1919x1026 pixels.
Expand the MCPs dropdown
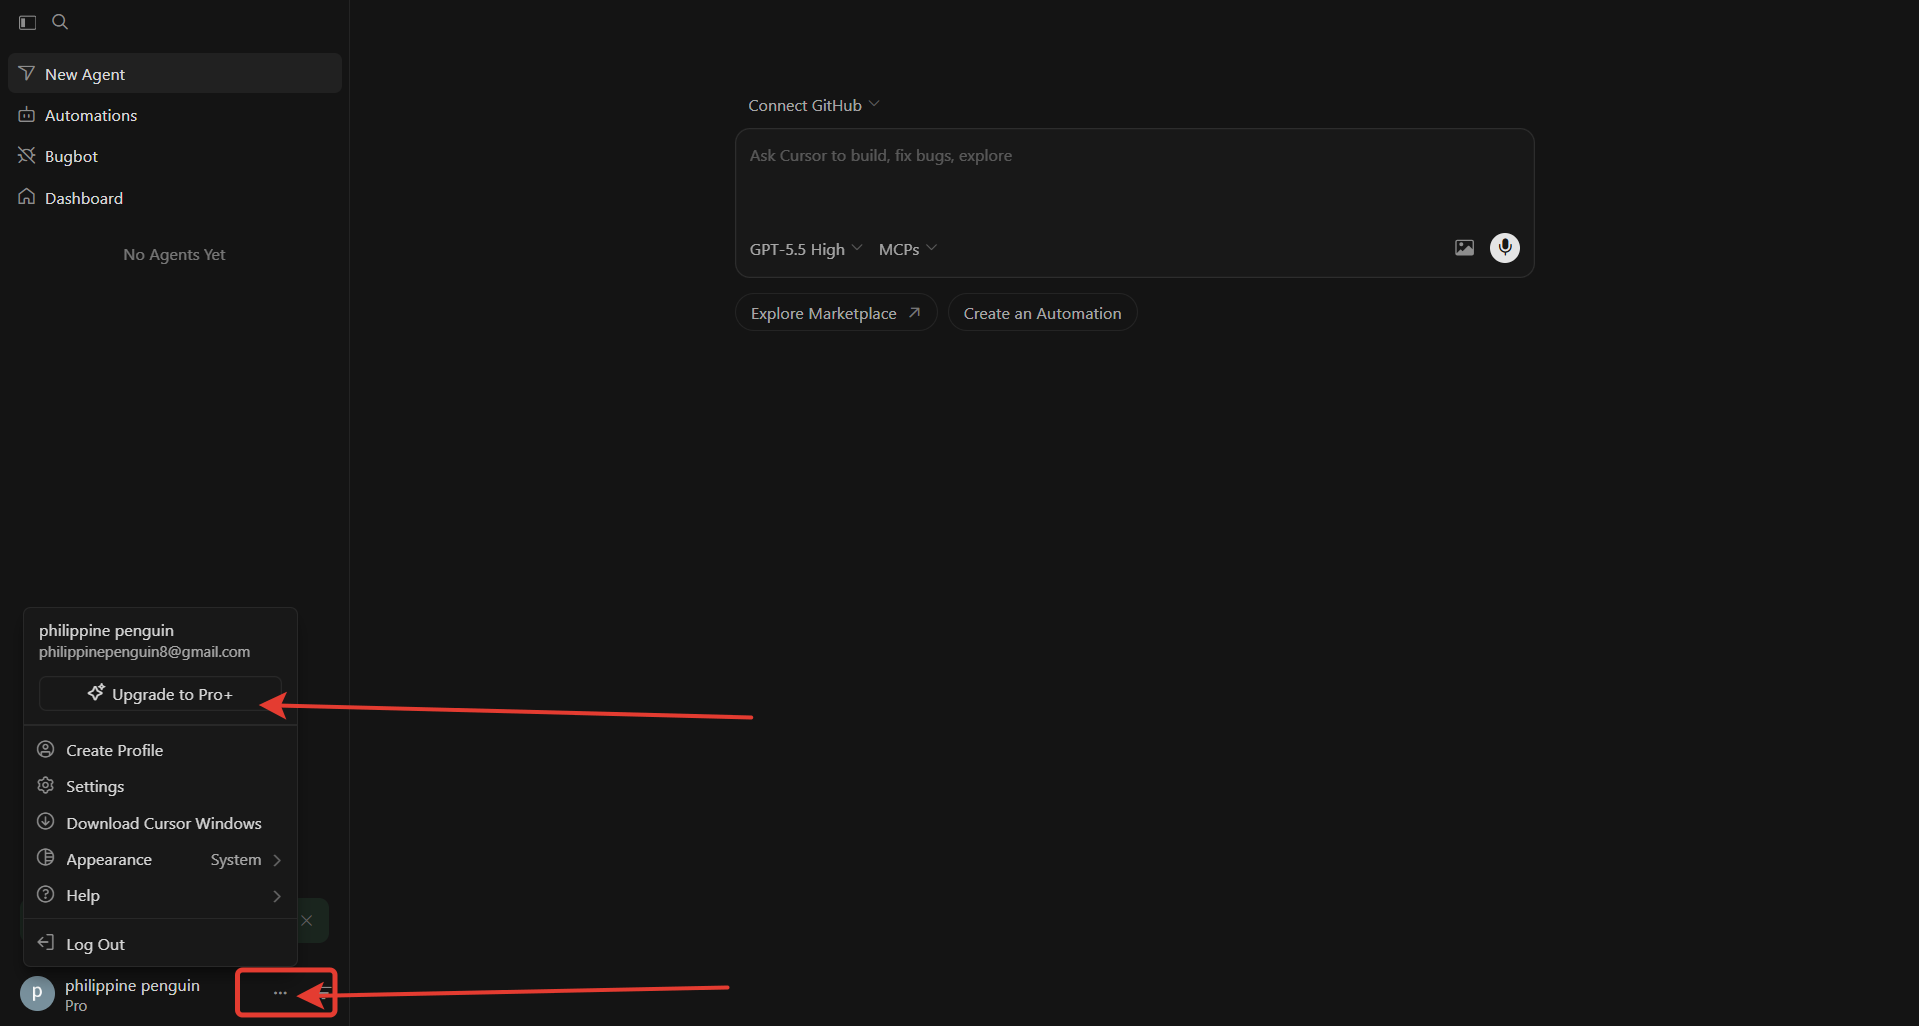pos(908,249)
